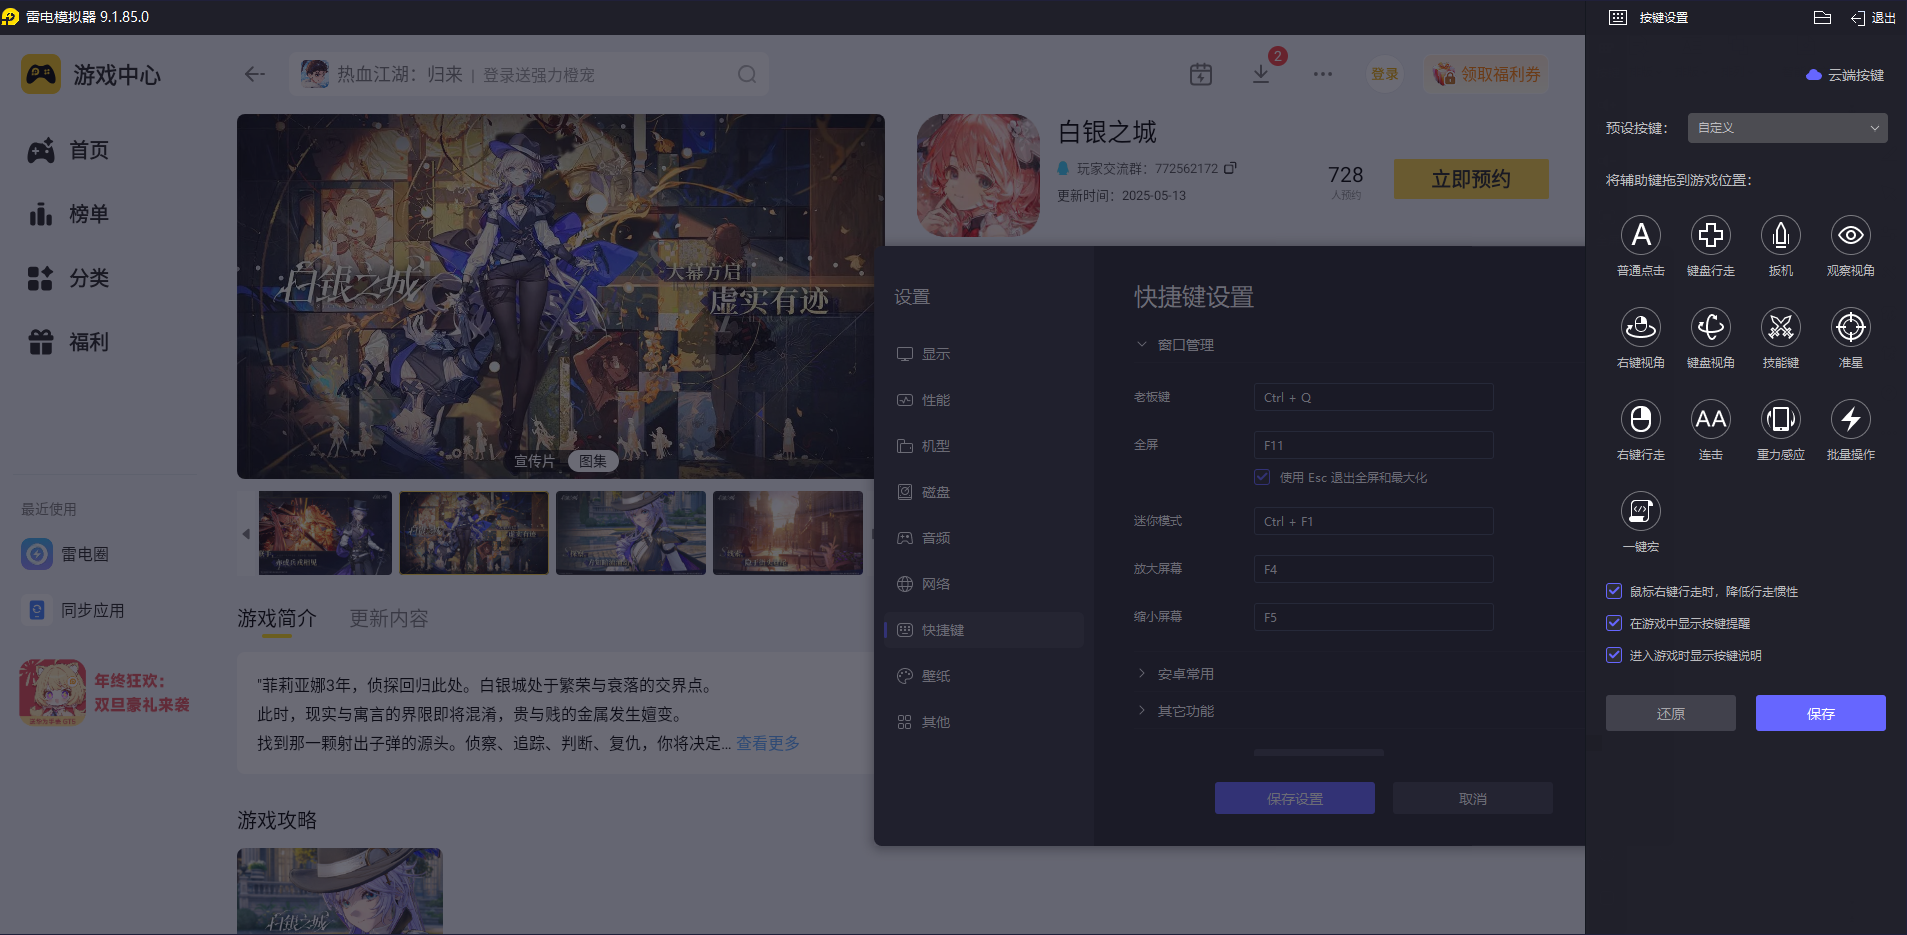Screen dimensions: 1907x935
Task: Select the 图集 media tab
Action: [593, 461]
